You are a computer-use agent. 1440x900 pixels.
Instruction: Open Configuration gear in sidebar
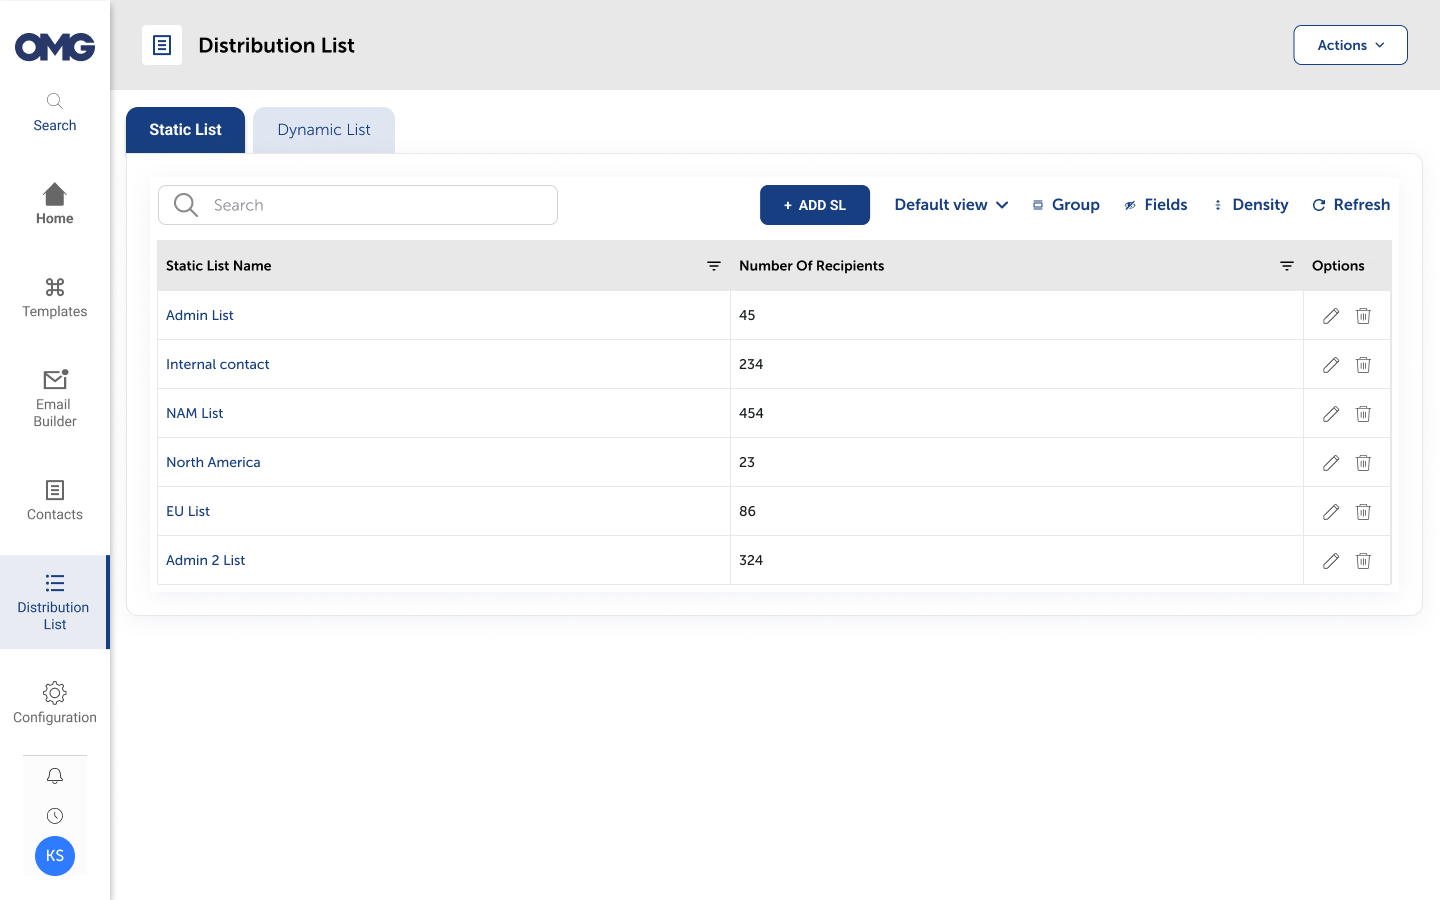[55, 703]
